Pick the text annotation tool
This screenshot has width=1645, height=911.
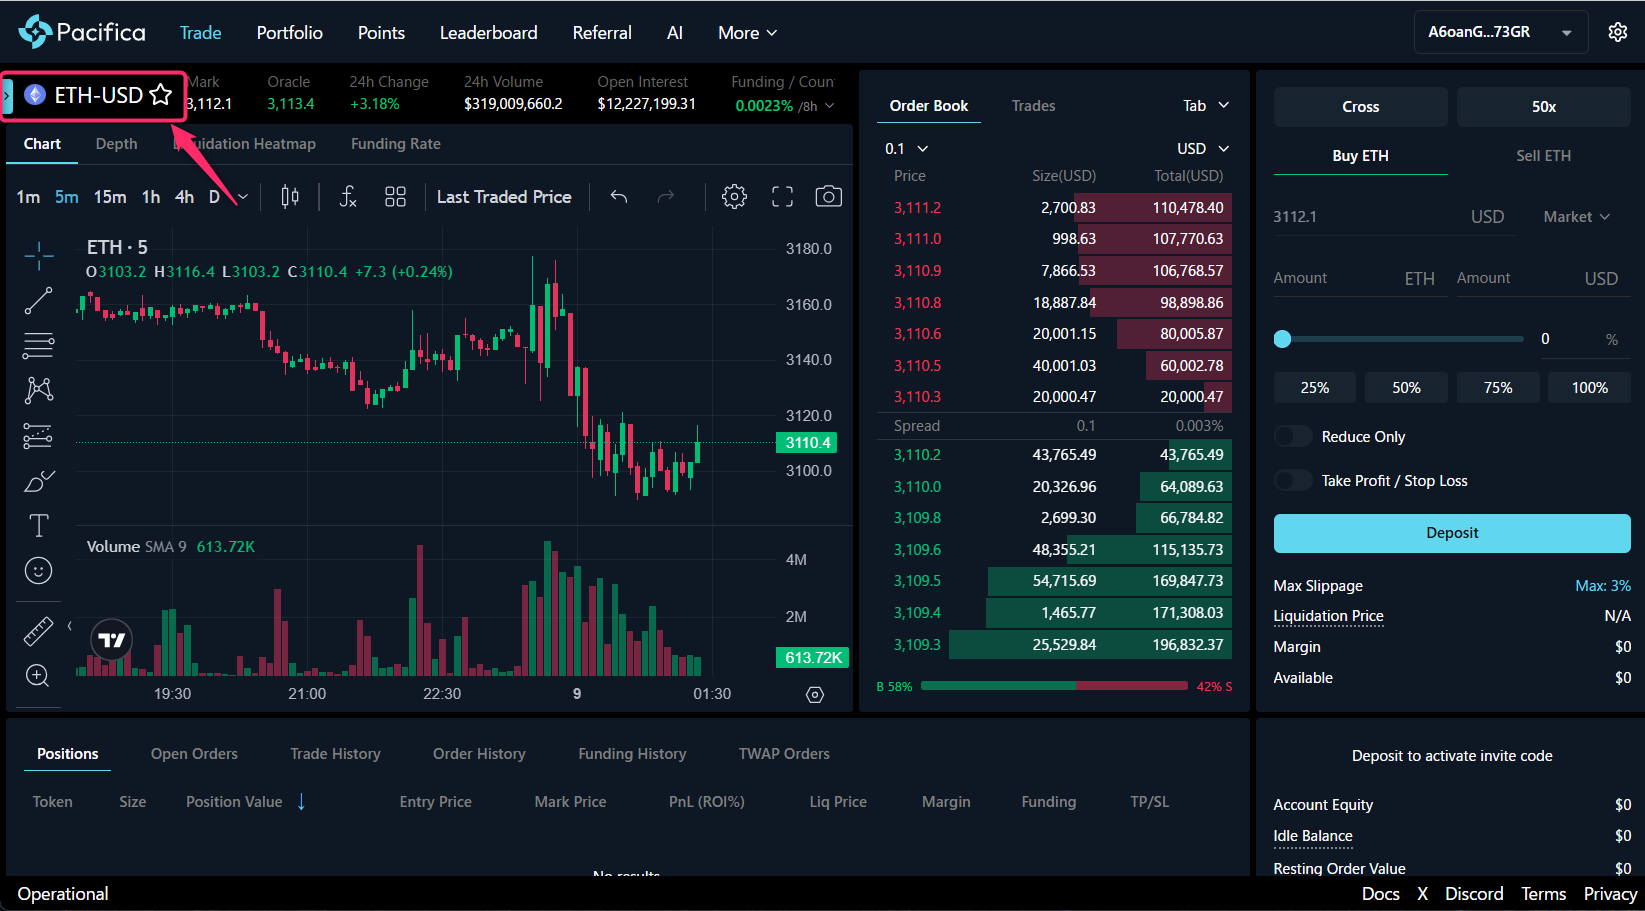pos(38,526)
